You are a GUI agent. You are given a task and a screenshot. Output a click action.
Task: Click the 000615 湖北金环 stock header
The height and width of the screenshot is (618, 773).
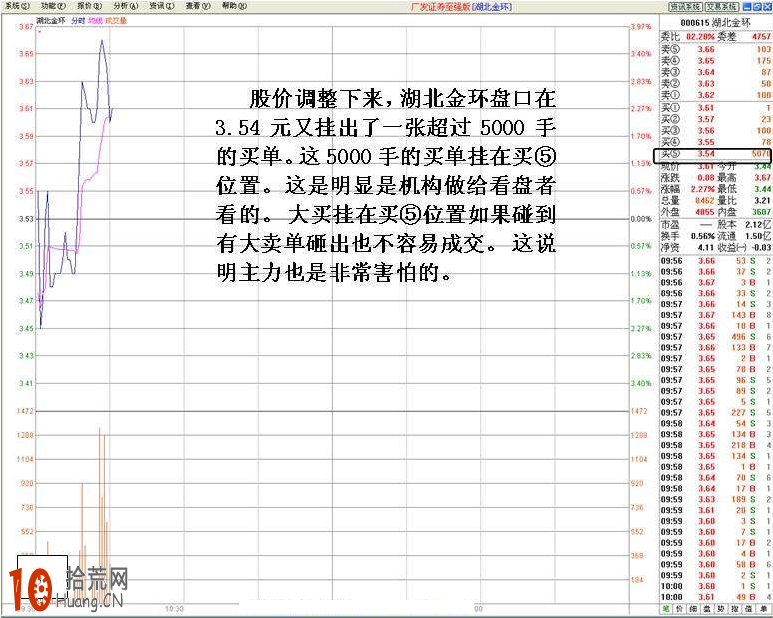715,23
